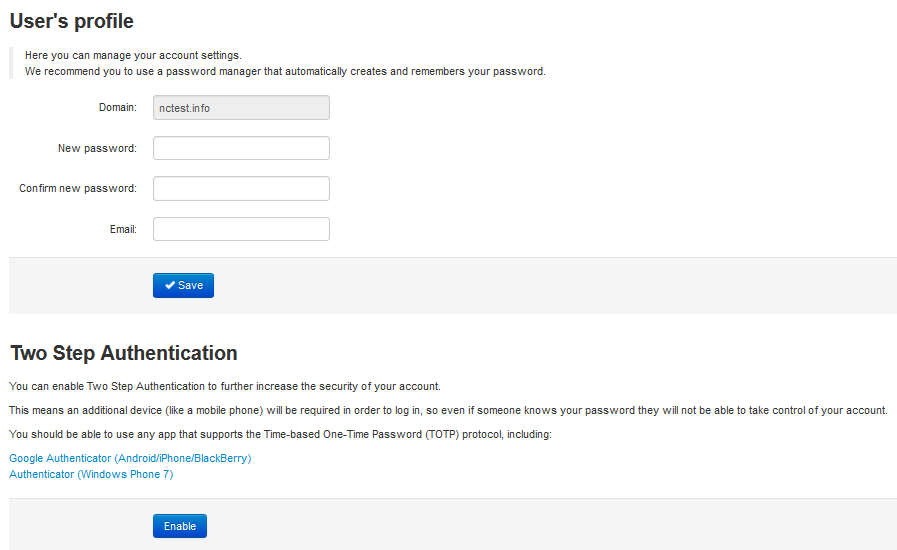The image size is (897, 550).
Task: Click the New password label
Action: tap(97, 148)
